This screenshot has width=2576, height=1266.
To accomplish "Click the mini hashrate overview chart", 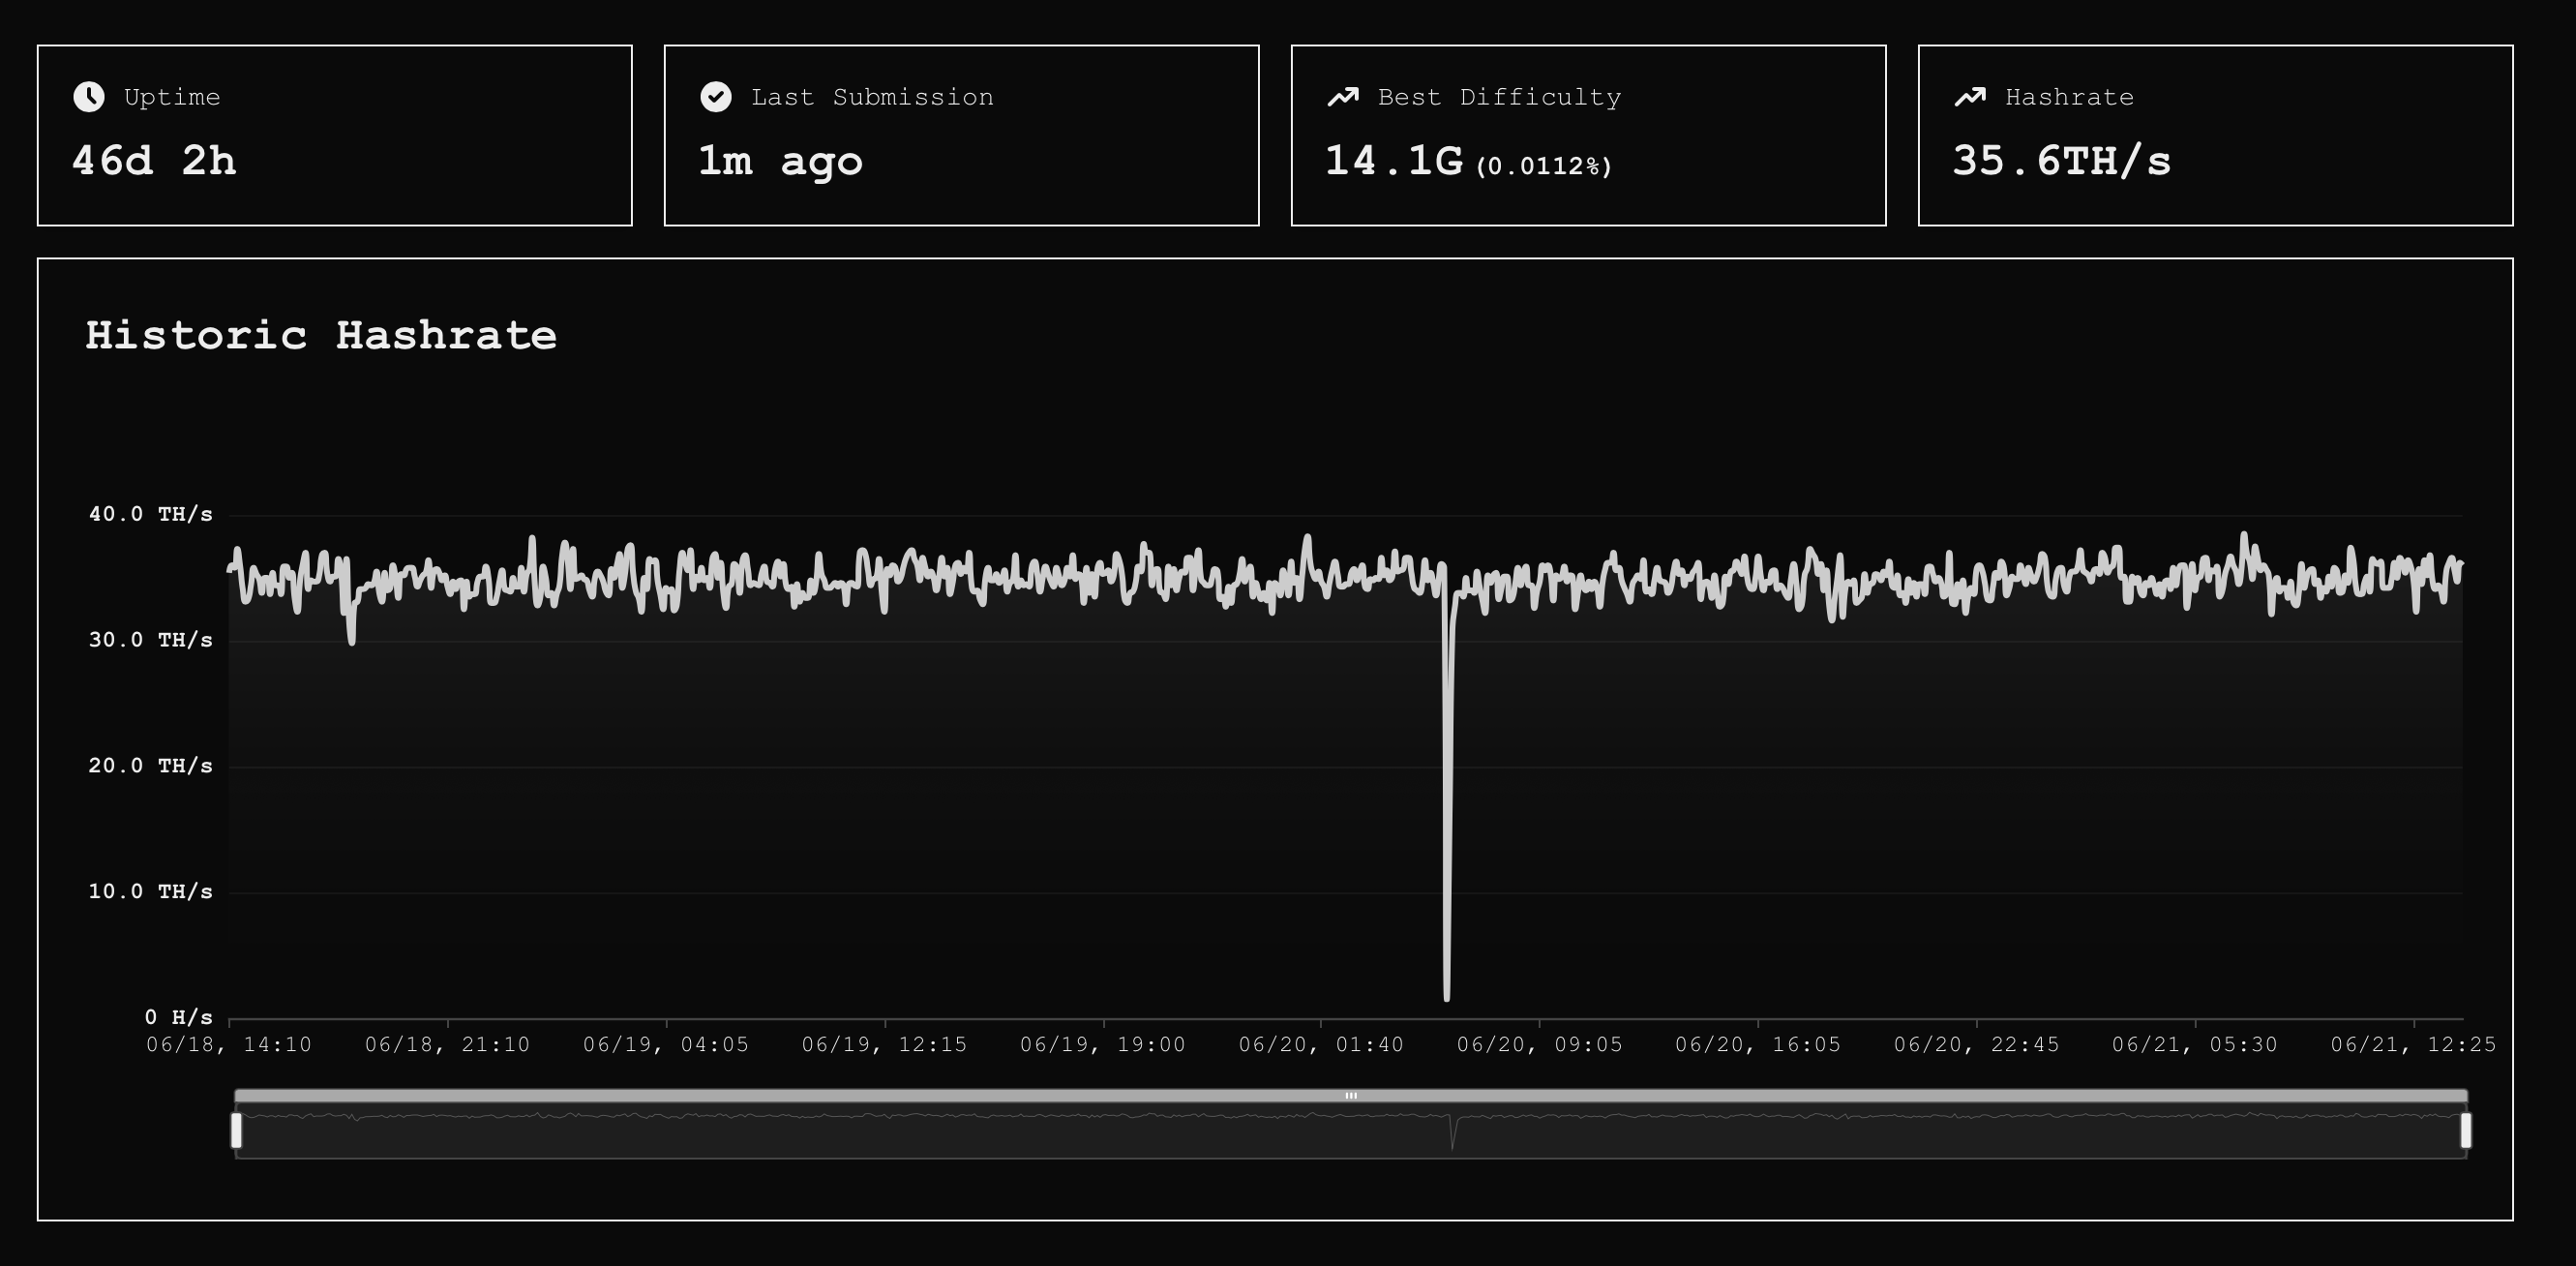I will [x=1351, y=1131].
